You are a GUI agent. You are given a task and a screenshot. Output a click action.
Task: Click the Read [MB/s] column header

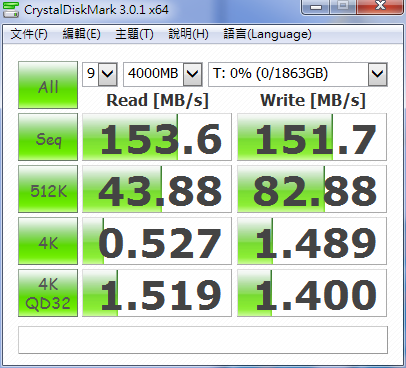(x=157, y=100)
